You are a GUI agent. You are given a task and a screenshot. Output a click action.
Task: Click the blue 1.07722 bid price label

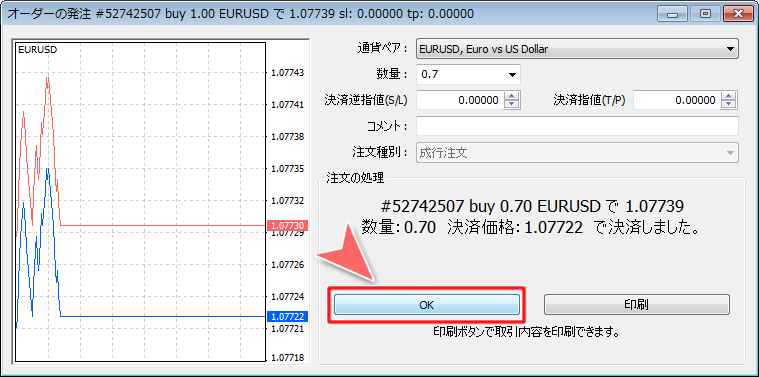(x=288, y=317)
